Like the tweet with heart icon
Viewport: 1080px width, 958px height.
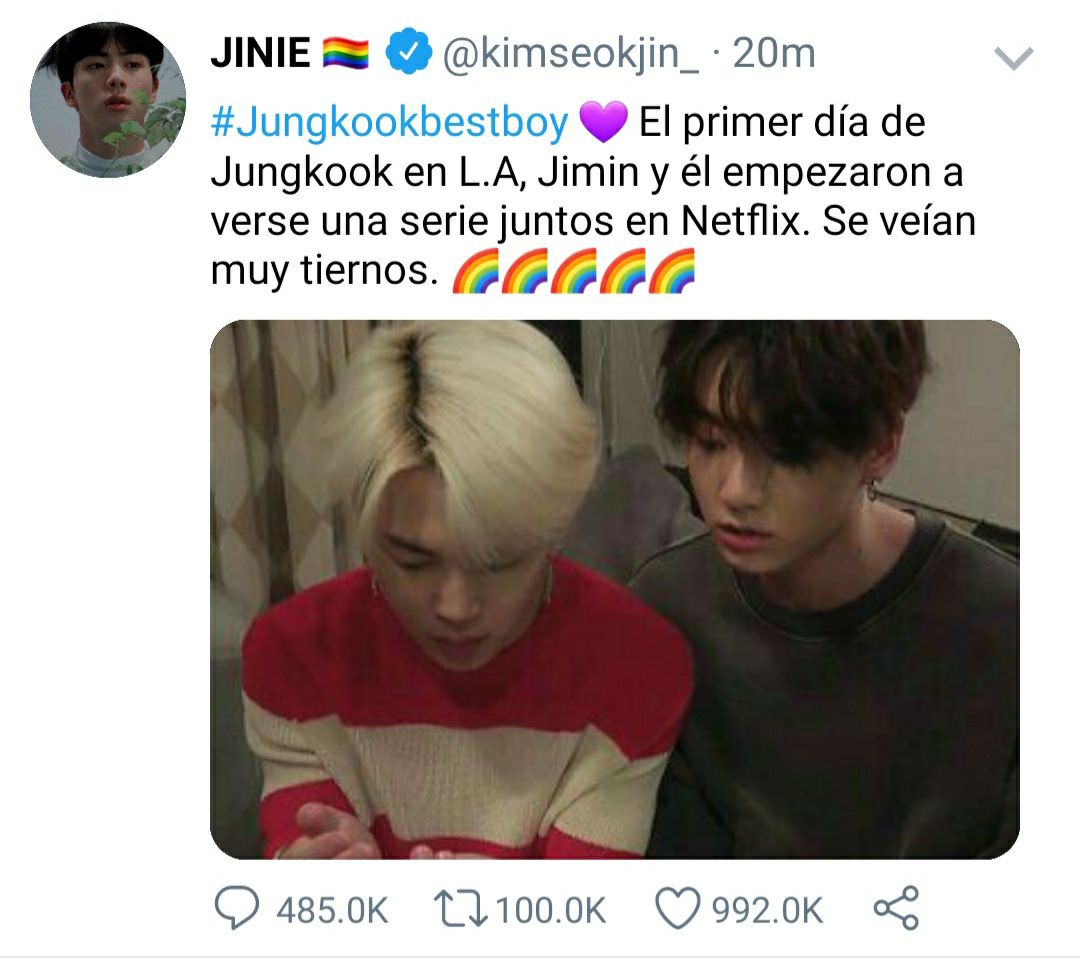676,909
